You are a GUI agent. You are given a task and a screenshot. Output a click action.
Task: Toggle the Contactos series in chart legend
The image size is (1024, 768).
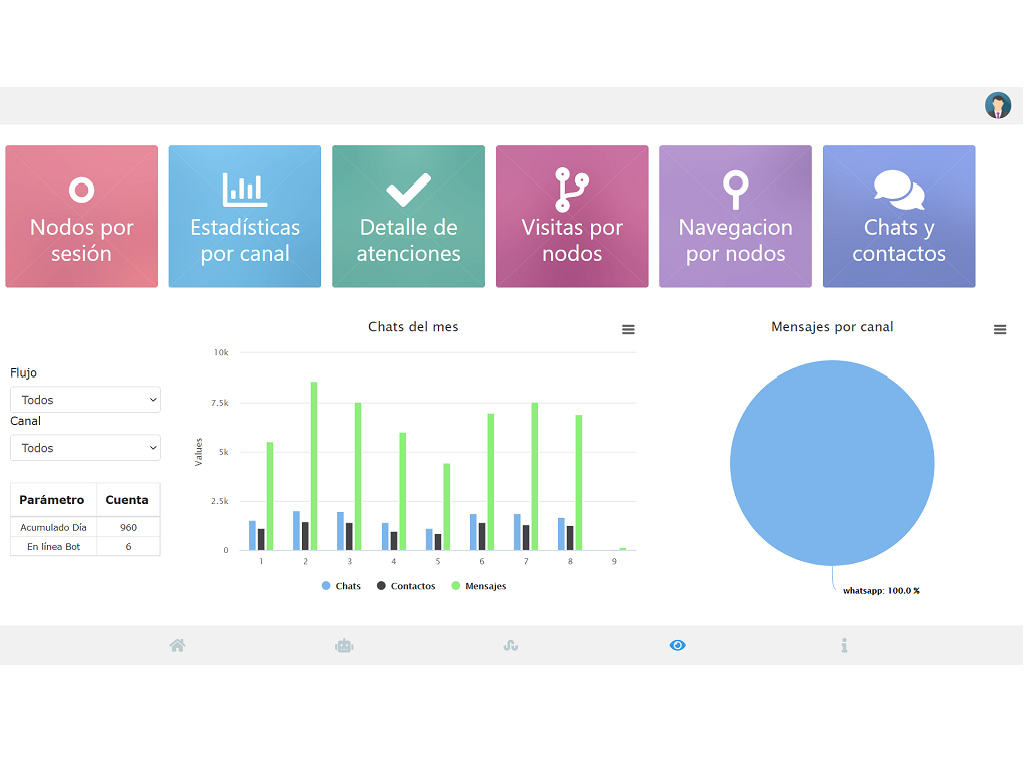point(406,586)
